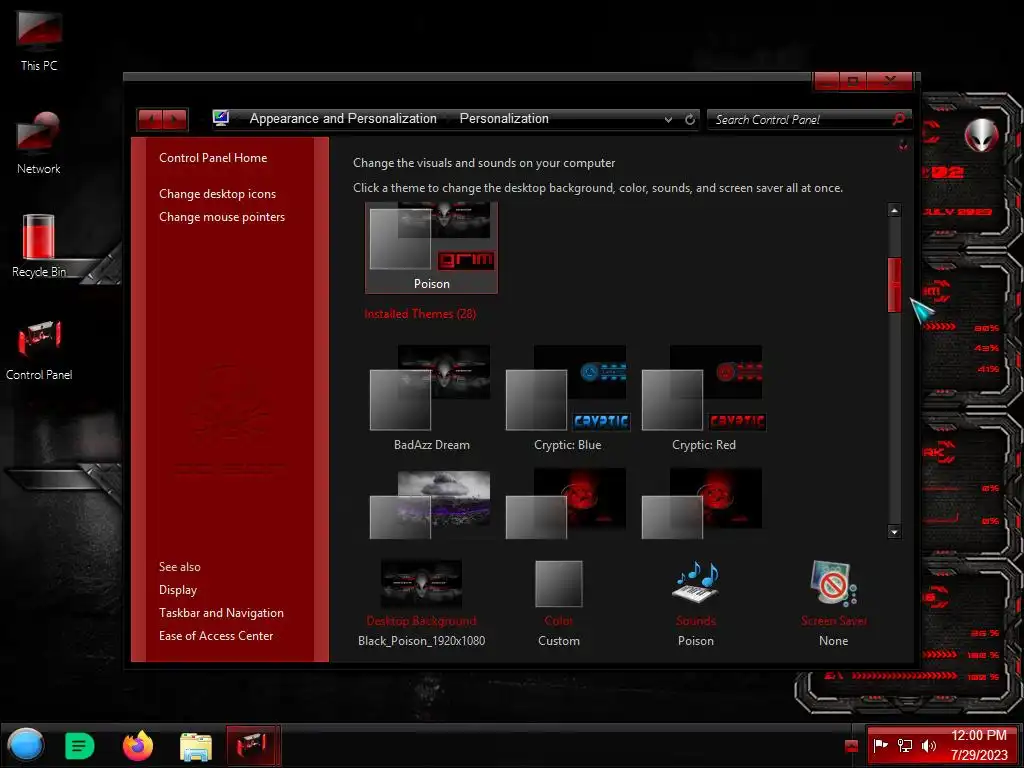Open the green notes app in taskbar
The height and width of the screenshot is (768, 1024).
click(x=80, y=746)
